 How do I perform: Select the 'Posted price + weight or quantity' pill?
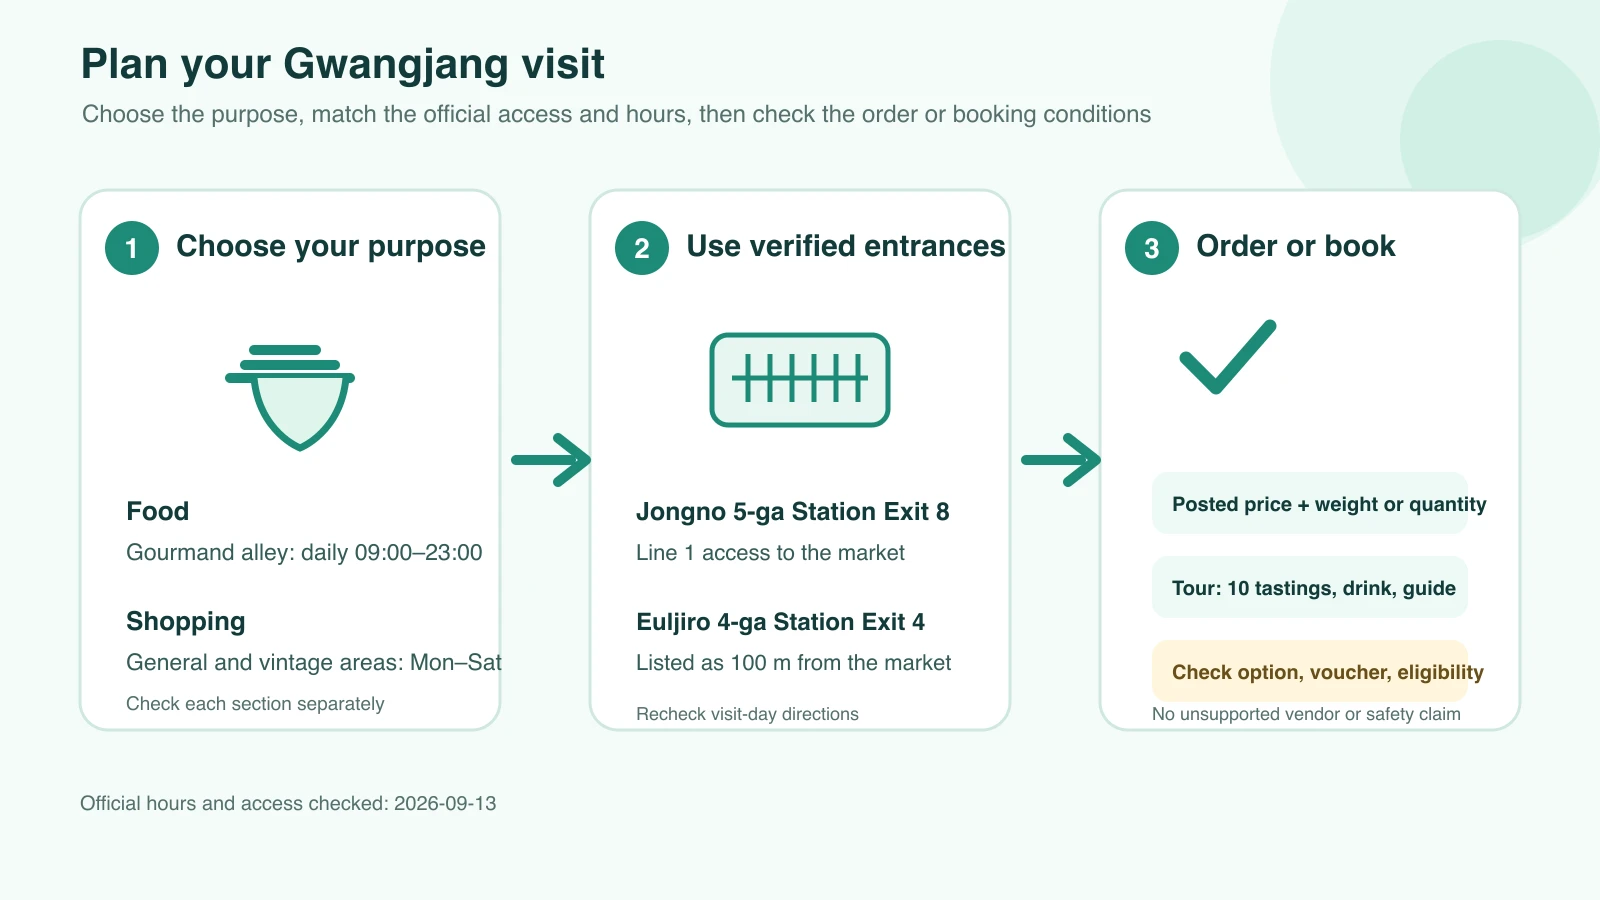tap(1310, 503)
